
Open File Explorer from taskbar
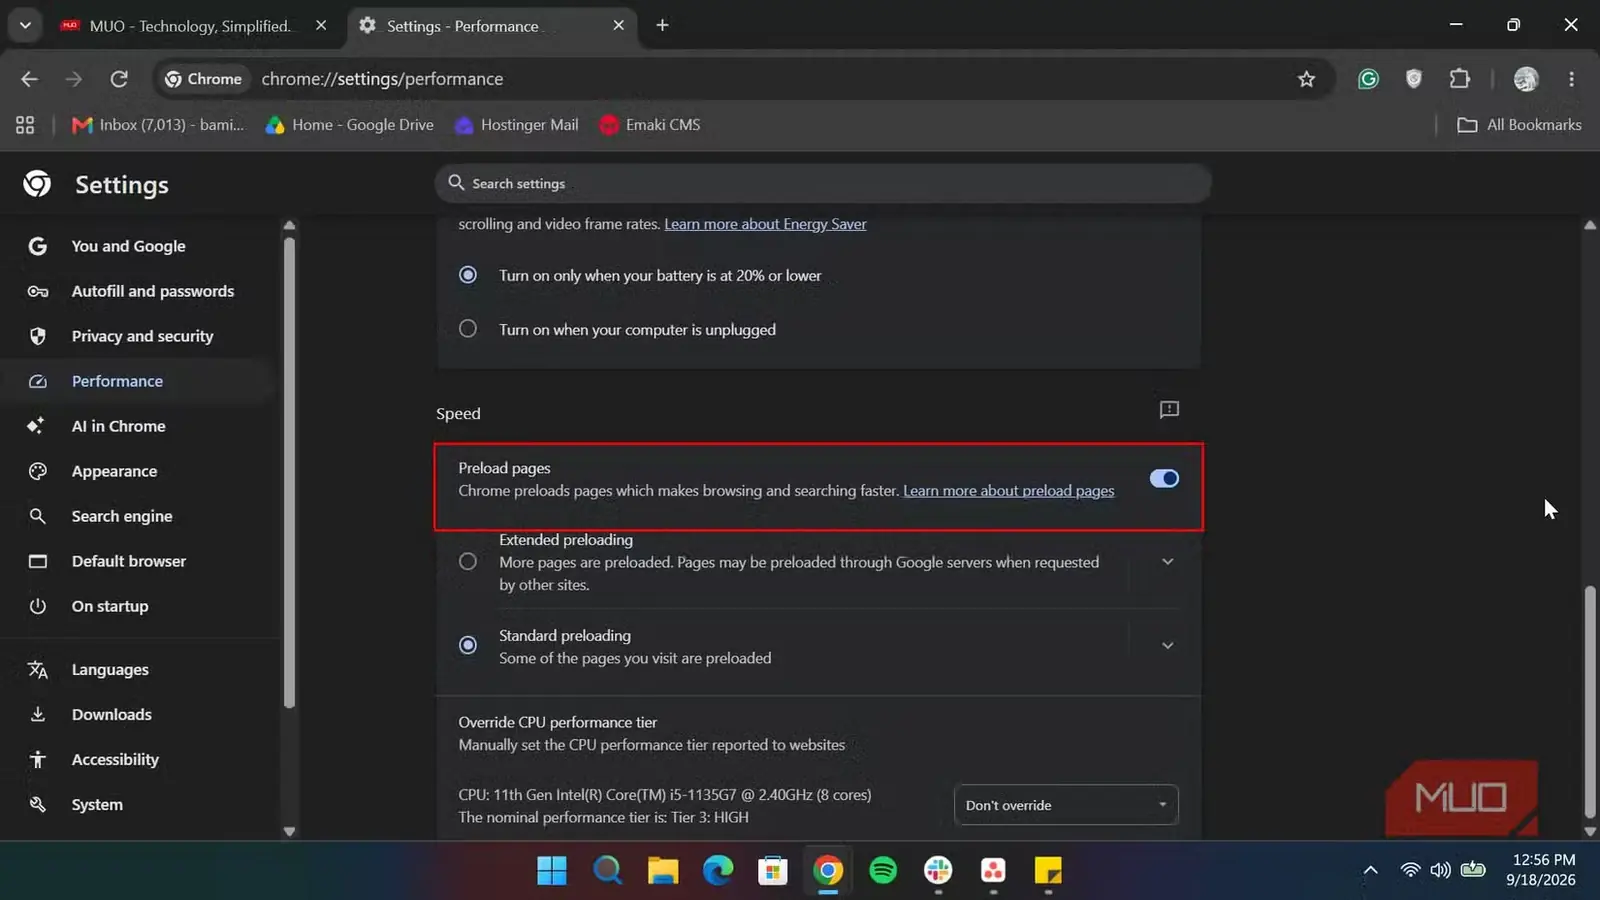click(x=662, y=871)
